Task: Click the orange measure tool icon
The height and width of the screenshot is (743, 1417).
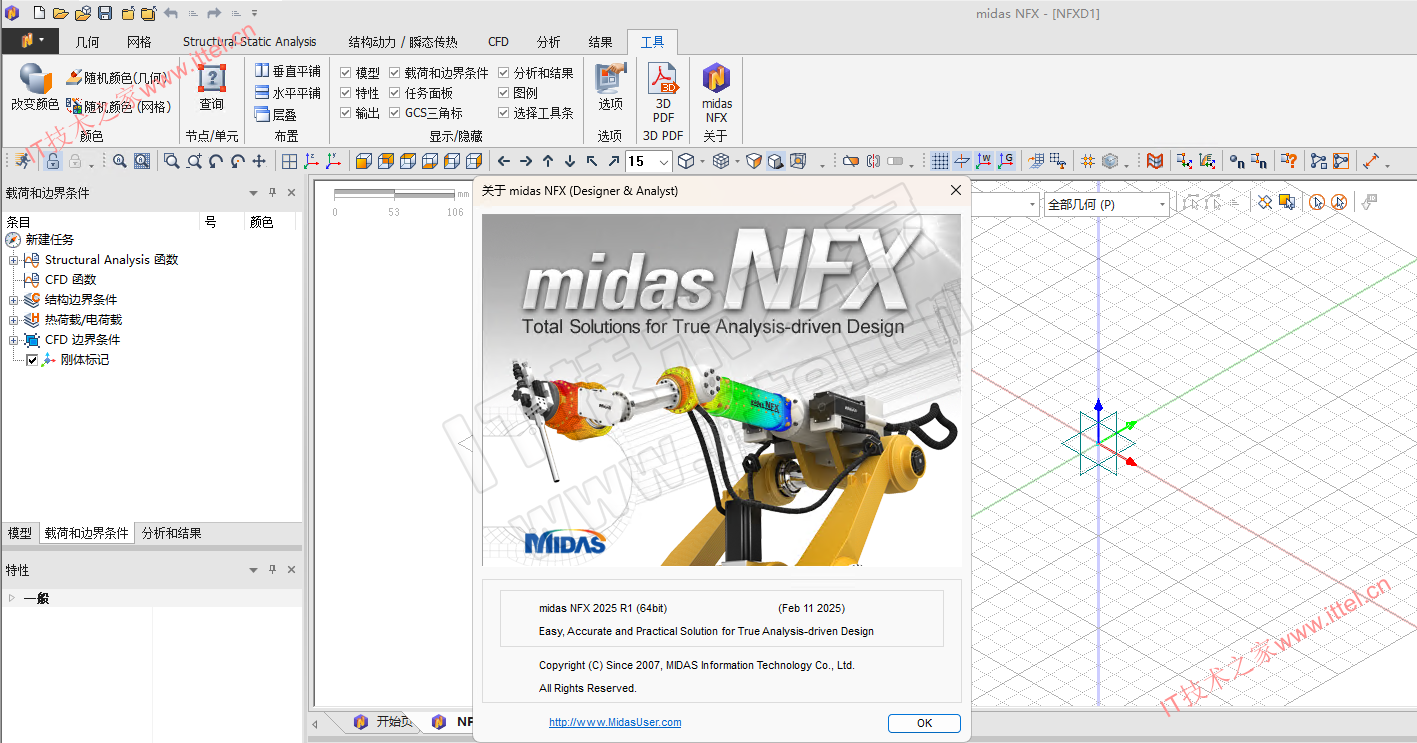Action: pyautogui.click(x=1371, y=161)
